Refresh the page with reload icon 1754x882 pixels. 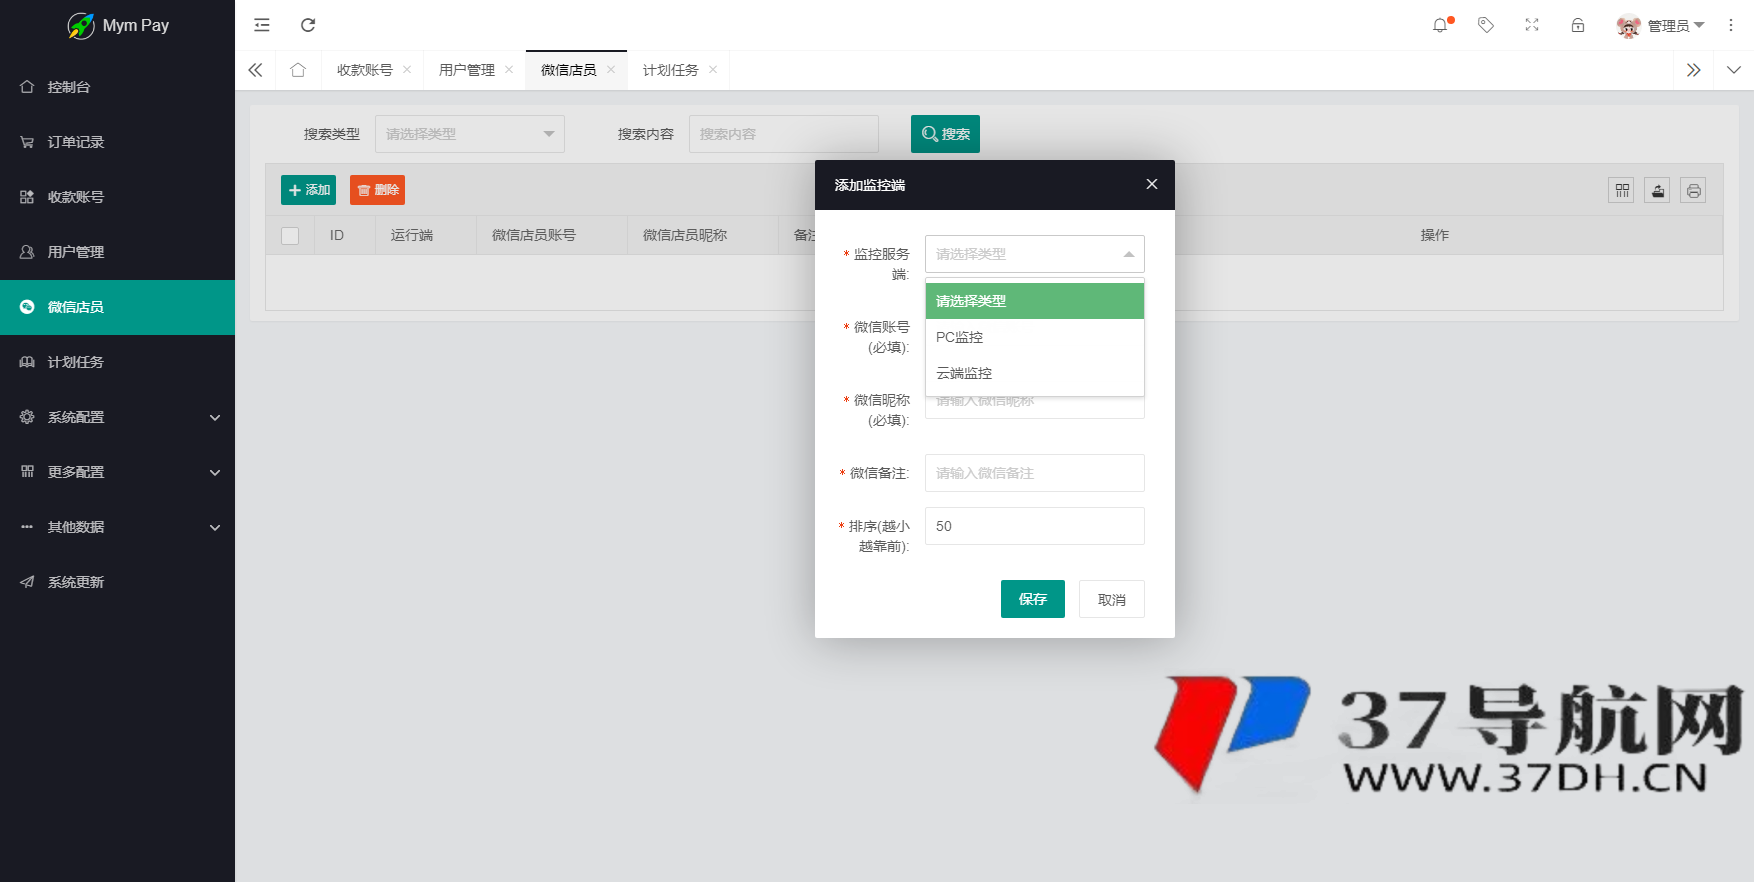point(308,25)
